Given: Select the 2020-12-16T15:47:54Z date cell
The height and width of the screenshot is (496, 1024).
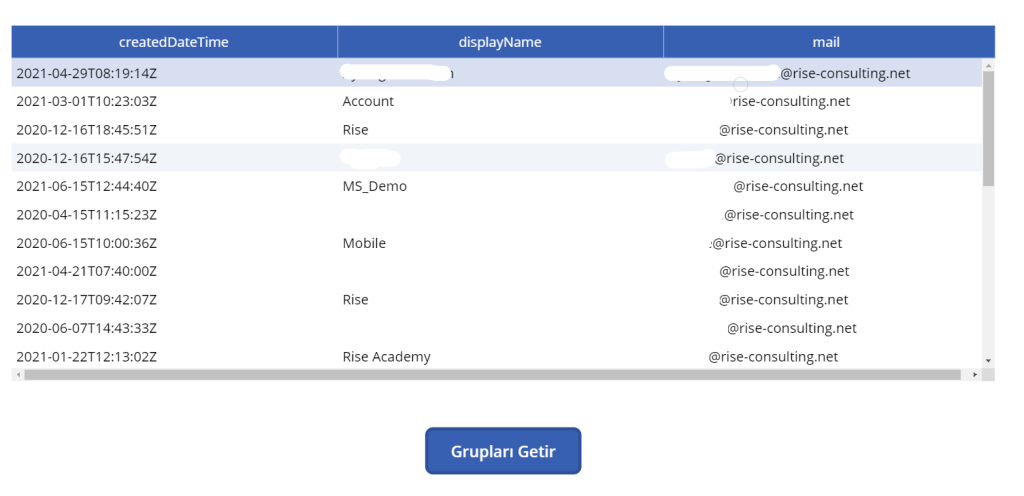Looking at the screenshot, I should (87, 158).
